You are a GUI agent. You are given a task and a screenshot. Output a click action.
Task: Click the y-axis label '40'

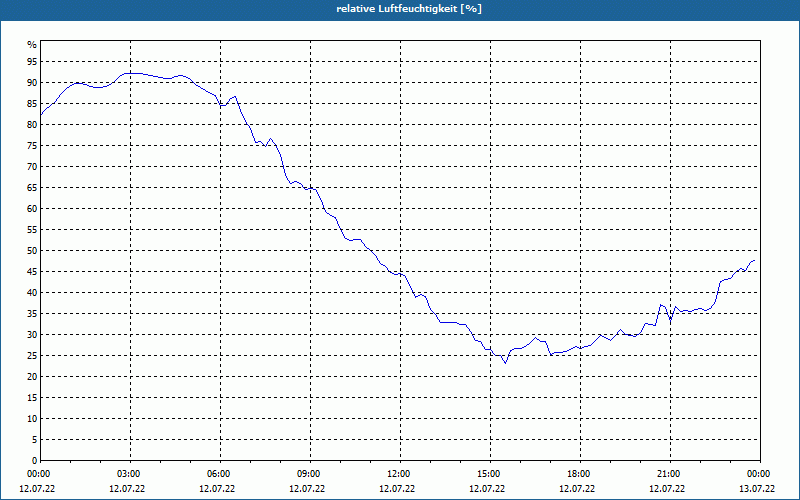click(32, 292)
